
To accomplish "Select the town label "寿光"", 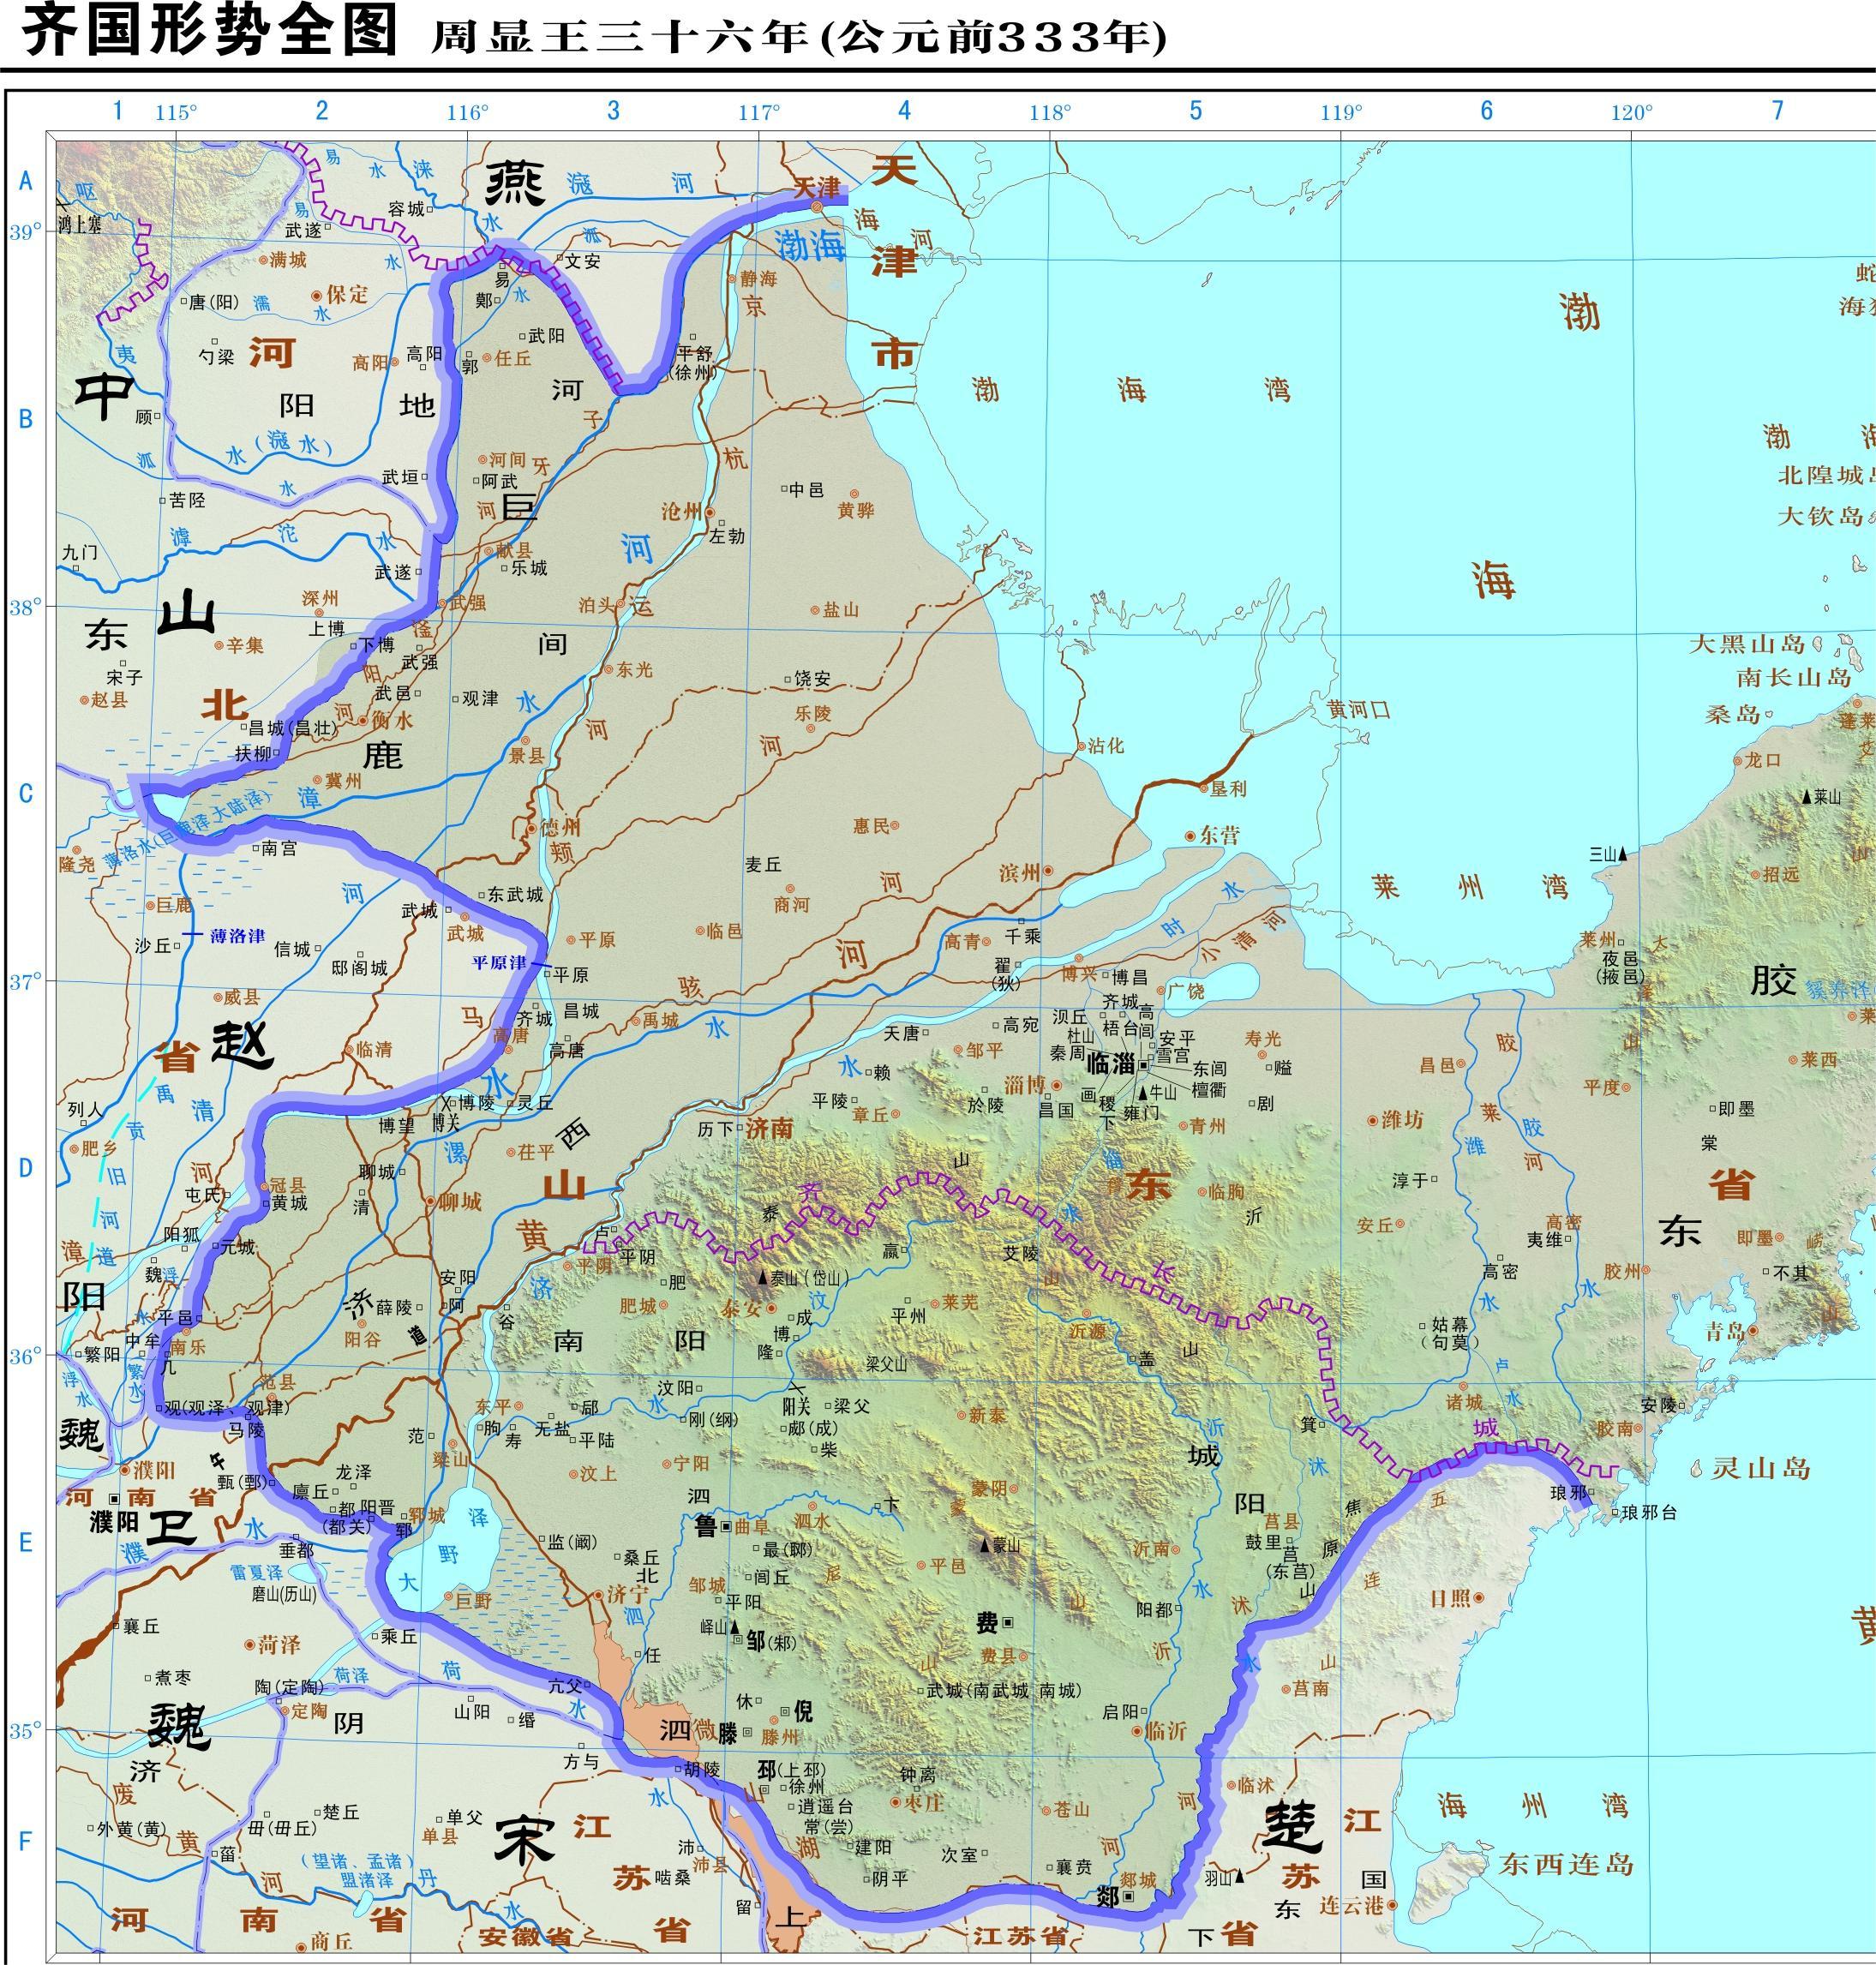I will pyautogui.click(x=1263, y=1039).
